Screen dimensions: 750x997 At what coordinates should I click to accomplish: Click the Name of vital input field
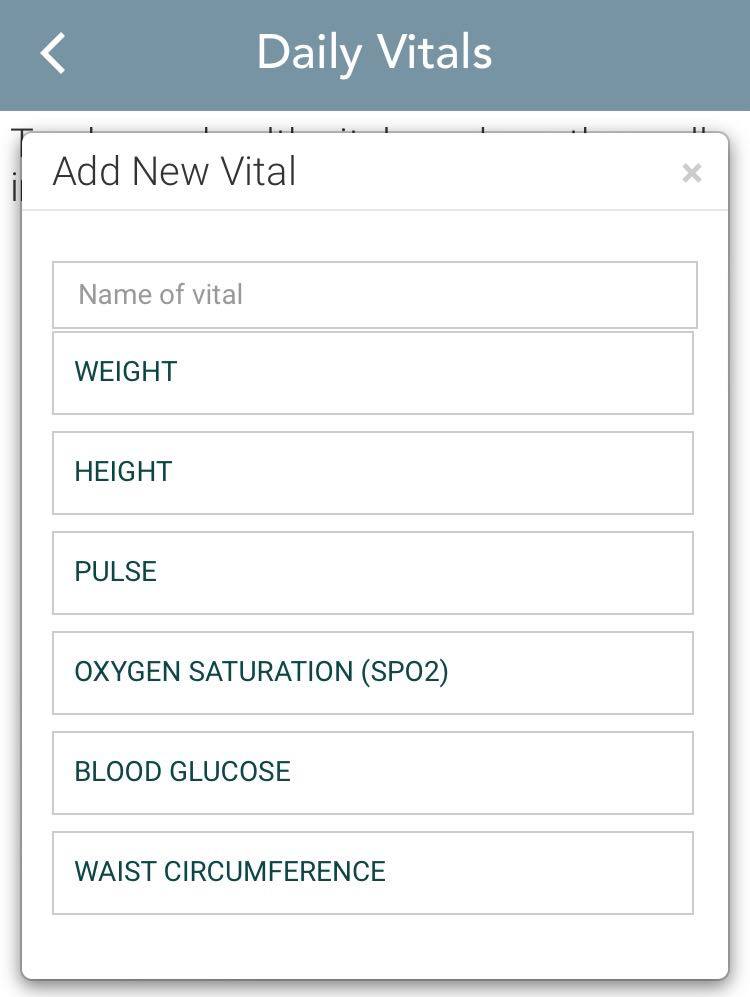[372, 294]
